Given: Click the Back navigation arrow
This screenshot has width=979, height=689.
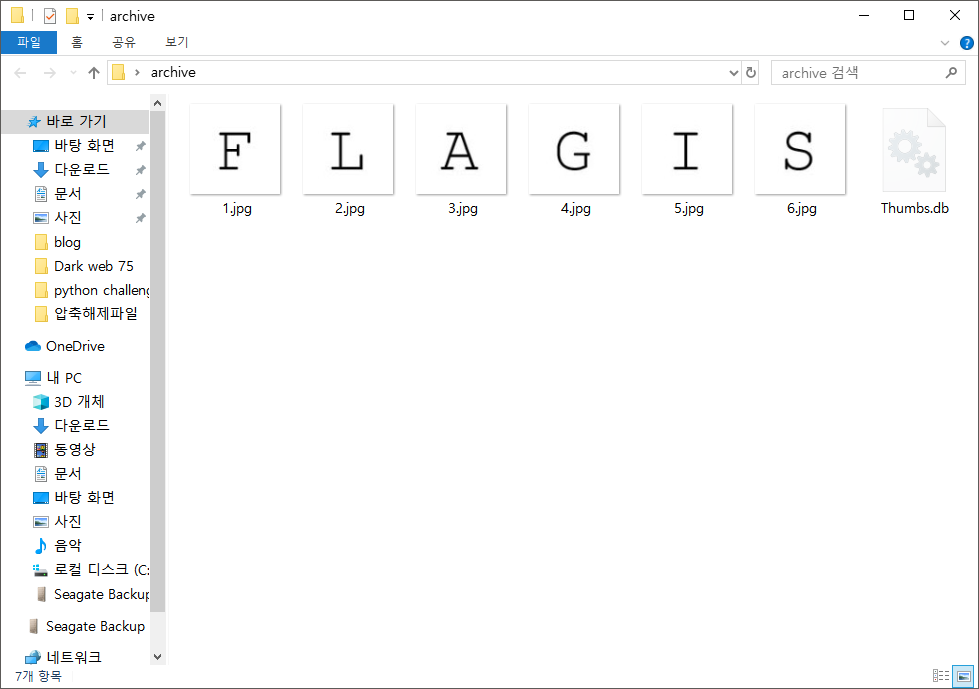Looking at the screenshot, I should pyautogui.click(x=20, y=73).
